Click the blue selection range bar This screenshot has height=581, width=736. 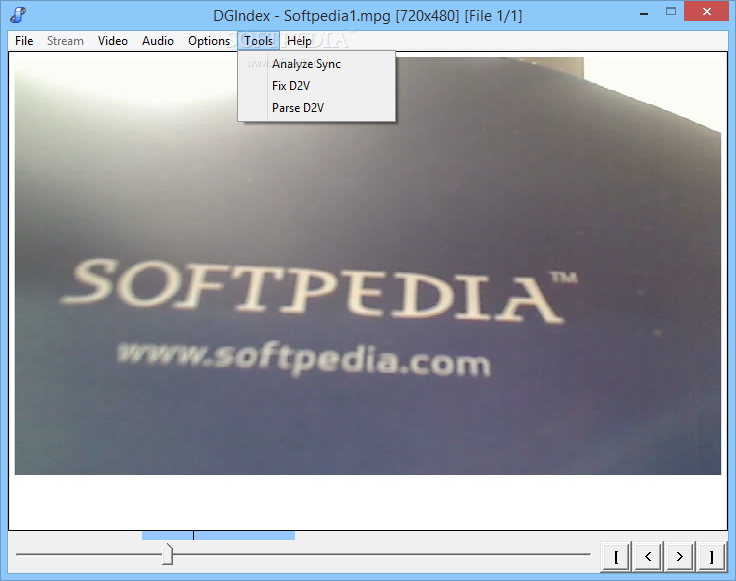pyautogui.click(x=218, y=535)
